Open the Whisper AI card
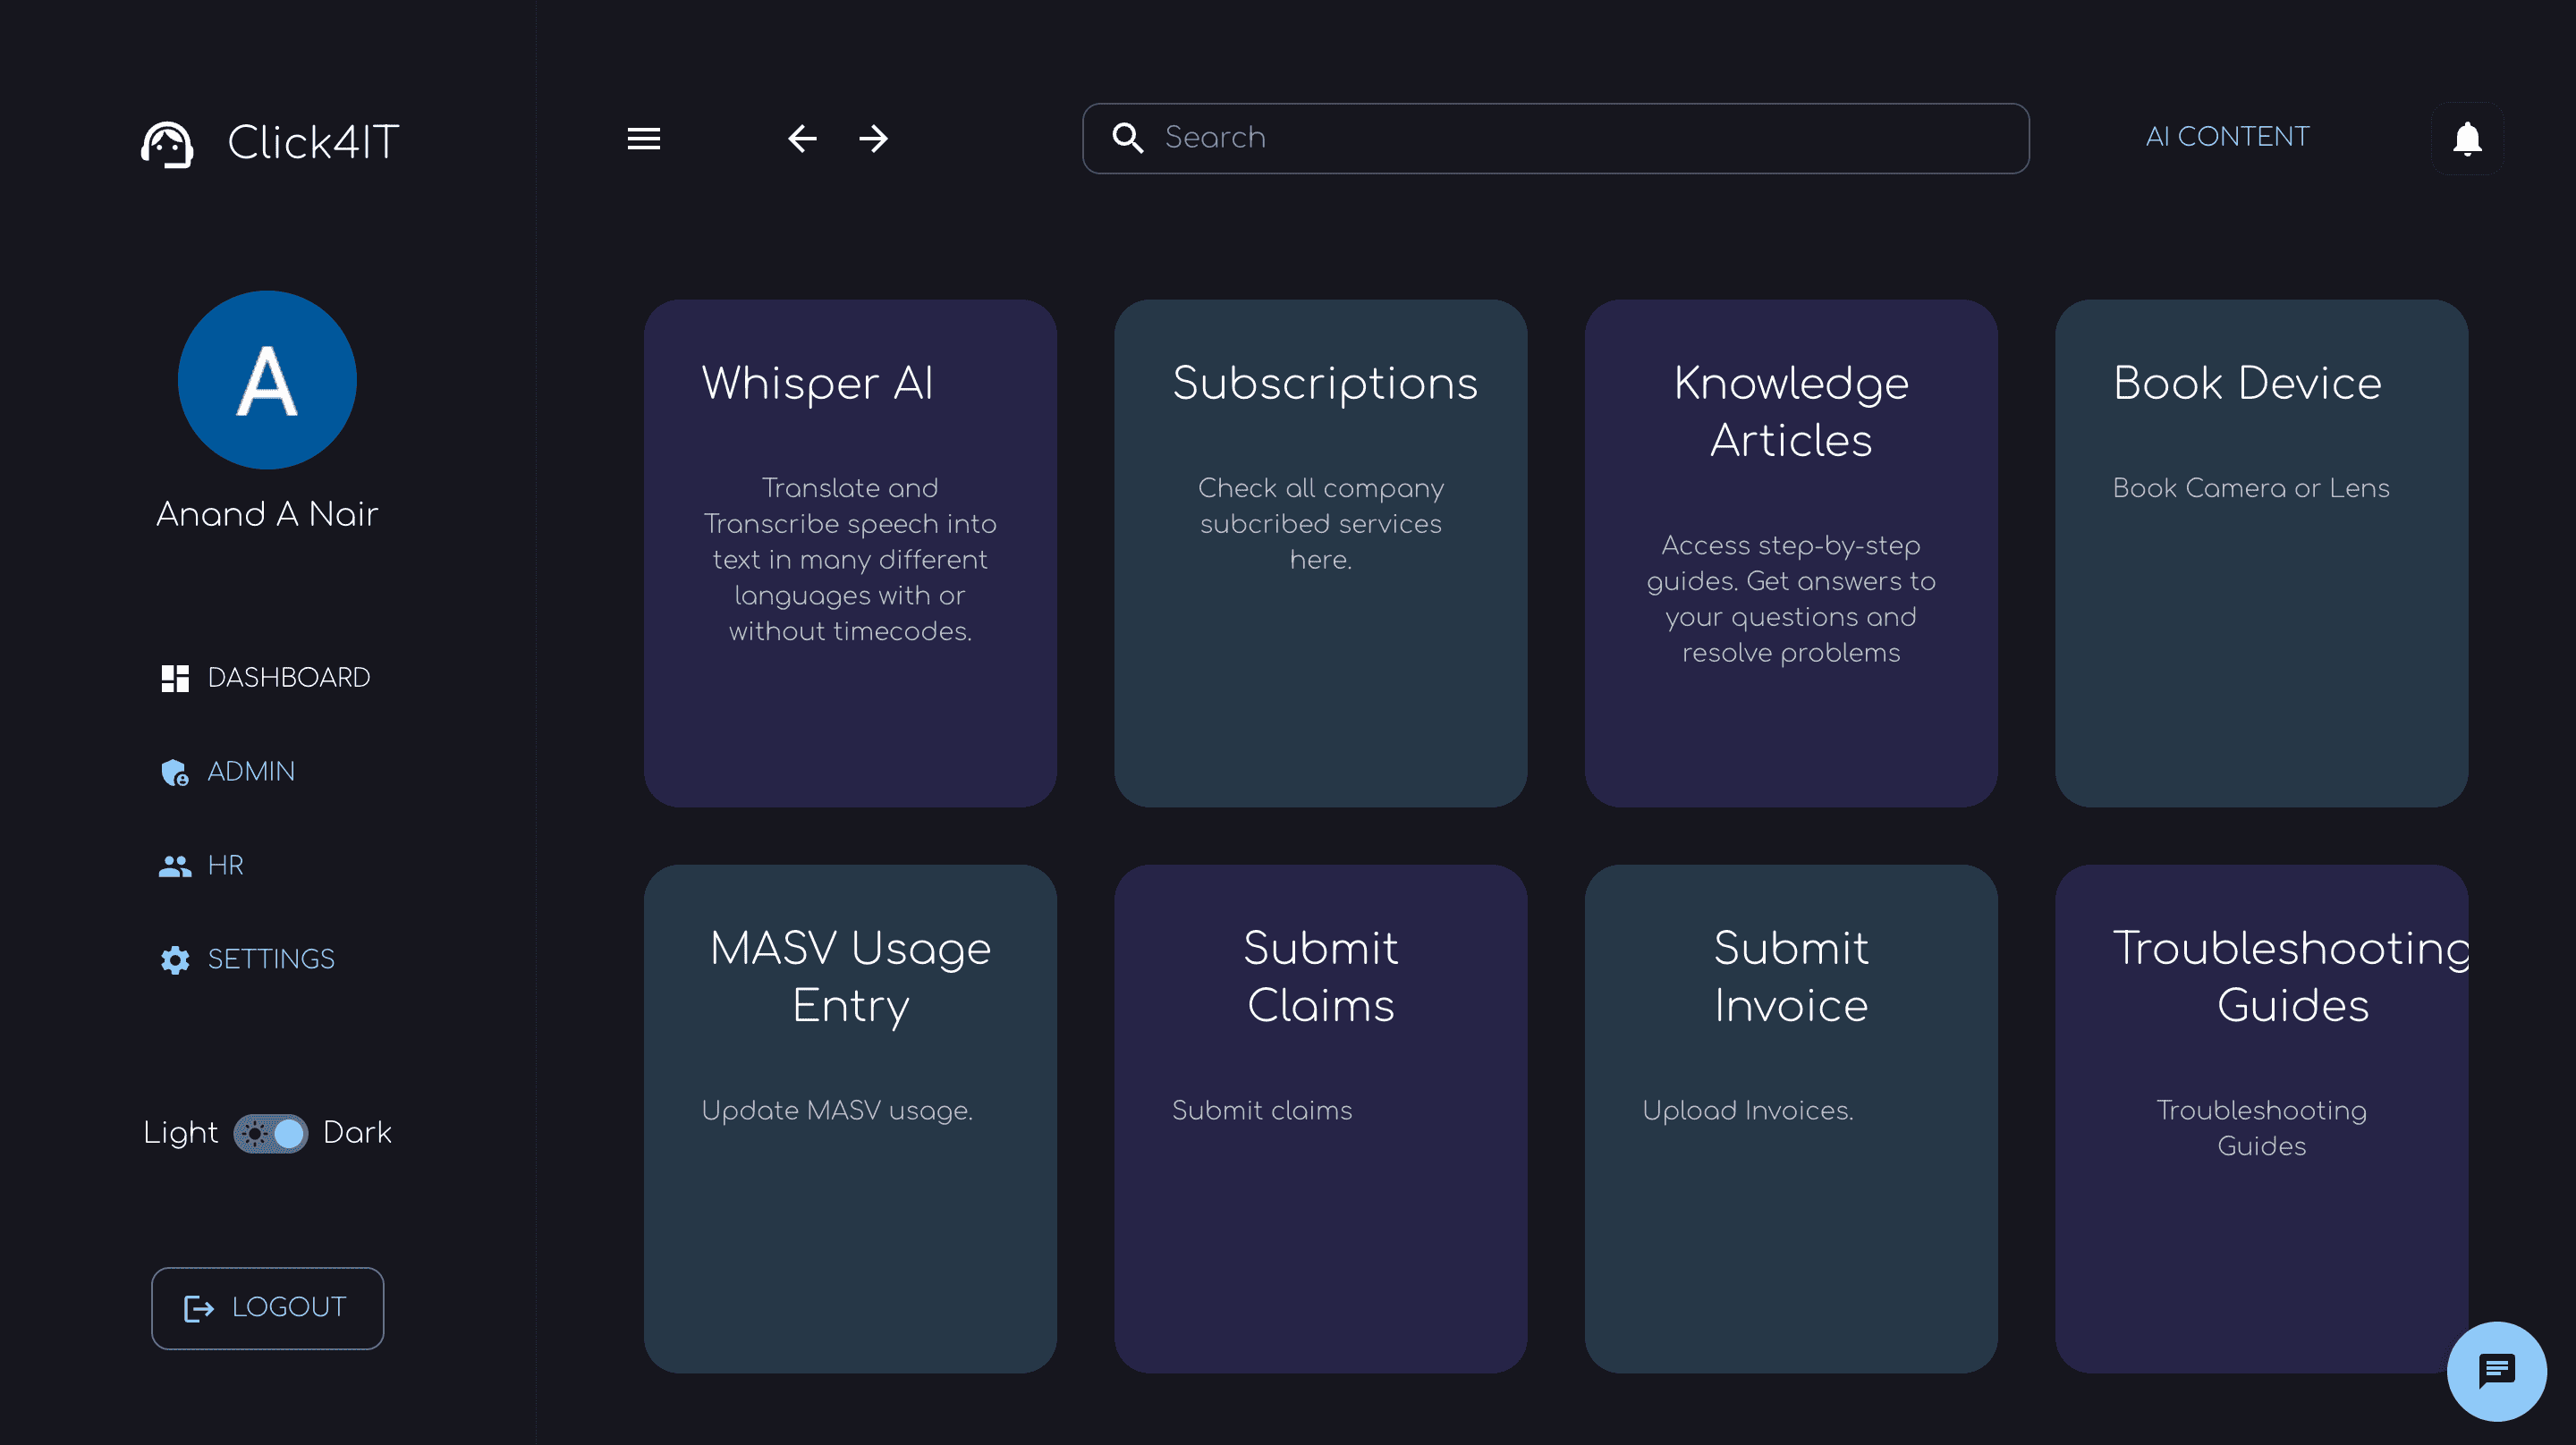Viewport: 2576px width, 1445px height. point(850,553)
